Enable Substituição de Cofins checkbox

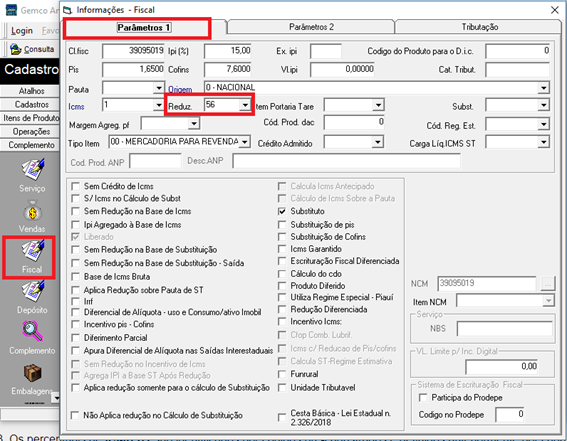(x=282, y=237)
